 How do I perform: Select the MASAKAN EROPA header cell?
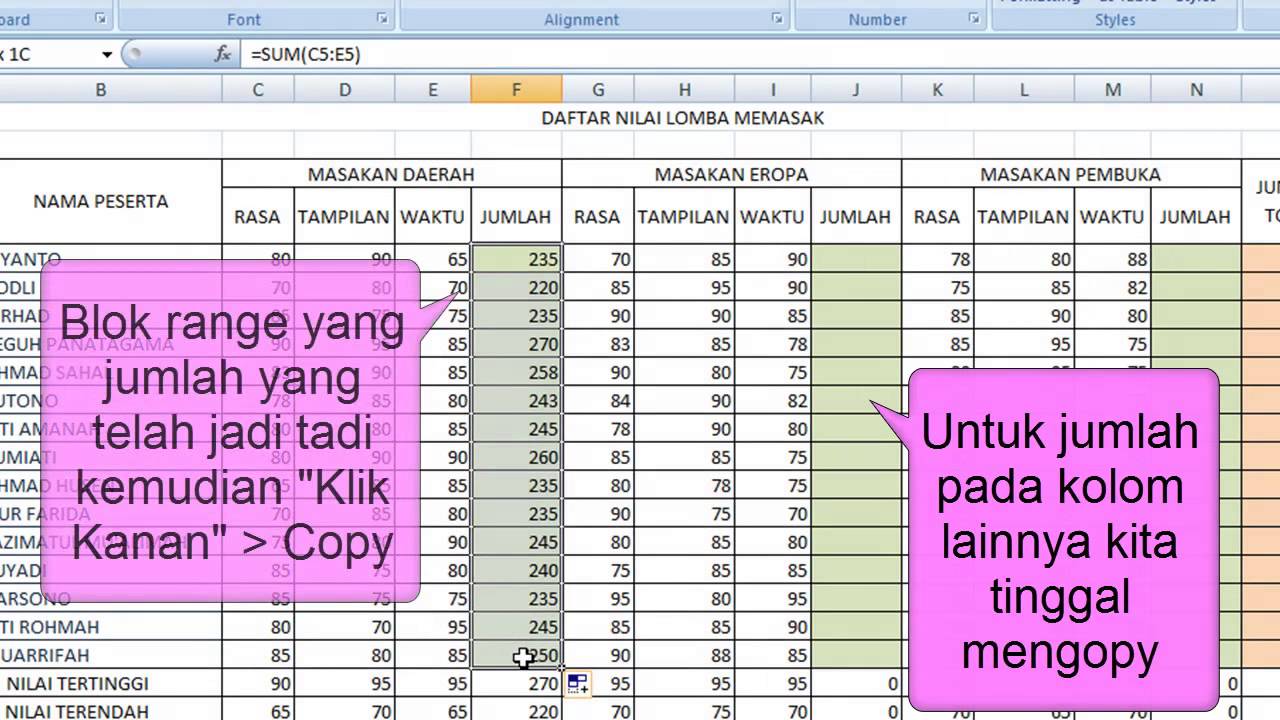(731, 174)
